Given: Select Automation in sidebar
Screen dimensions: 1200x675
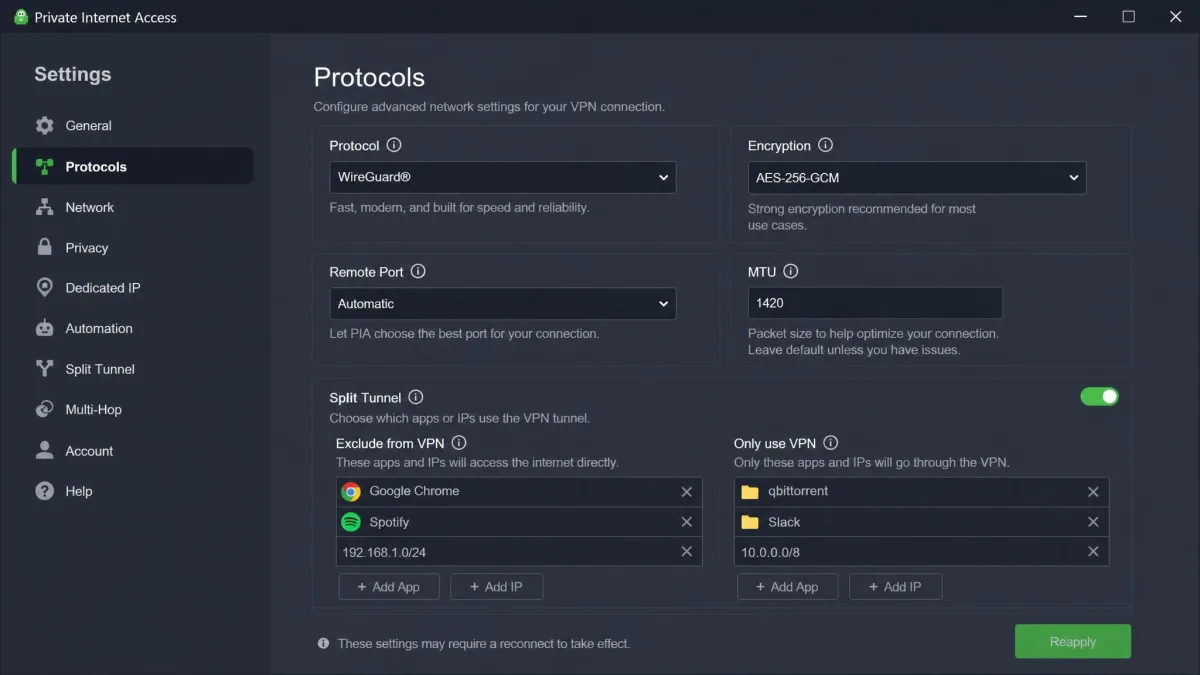Looking at the screenshot, I should 132,328.
